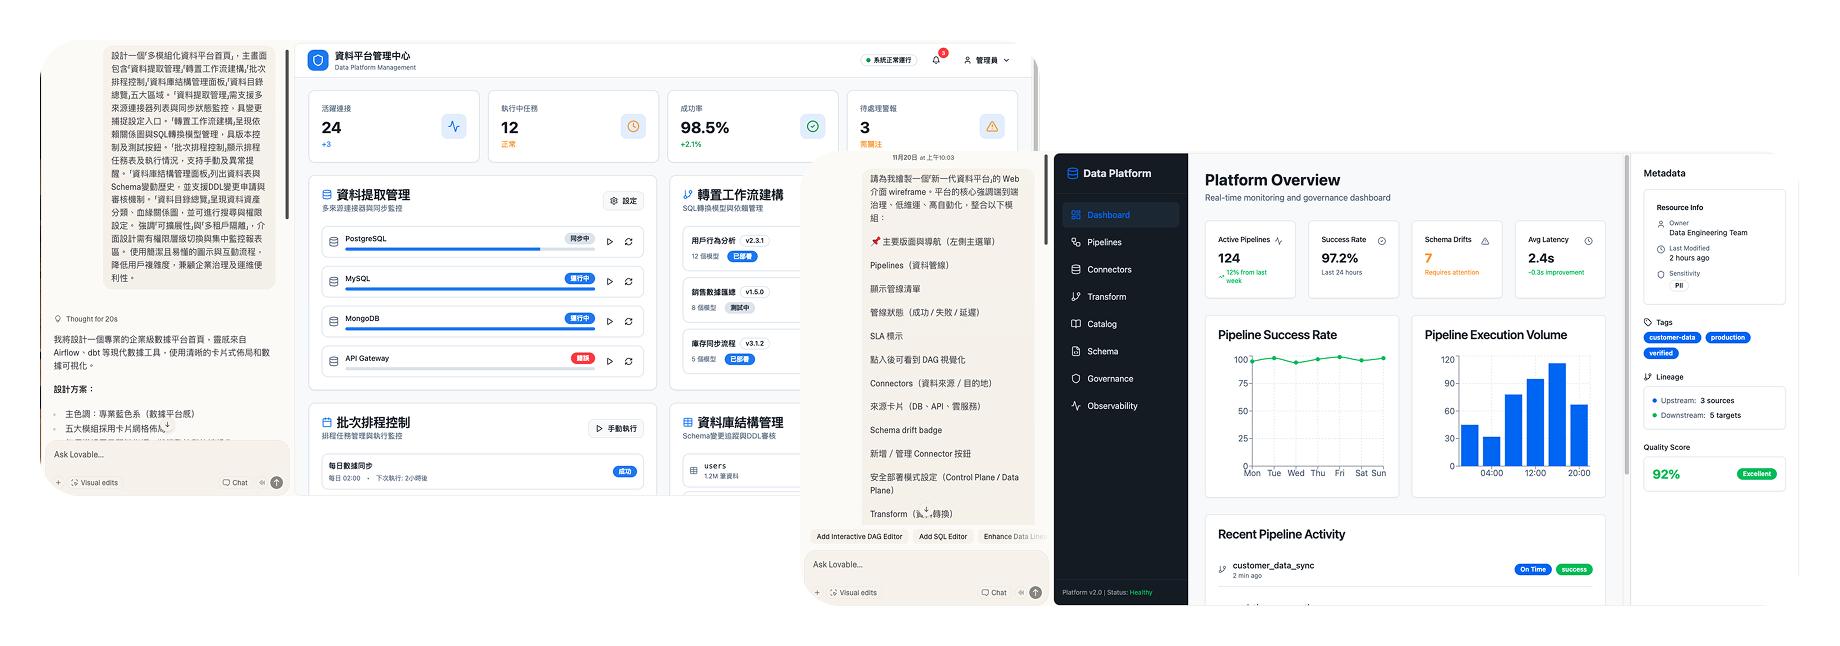Refresh the MySQL connector sync
The image size is (1840, 646).
pos(629,282)
